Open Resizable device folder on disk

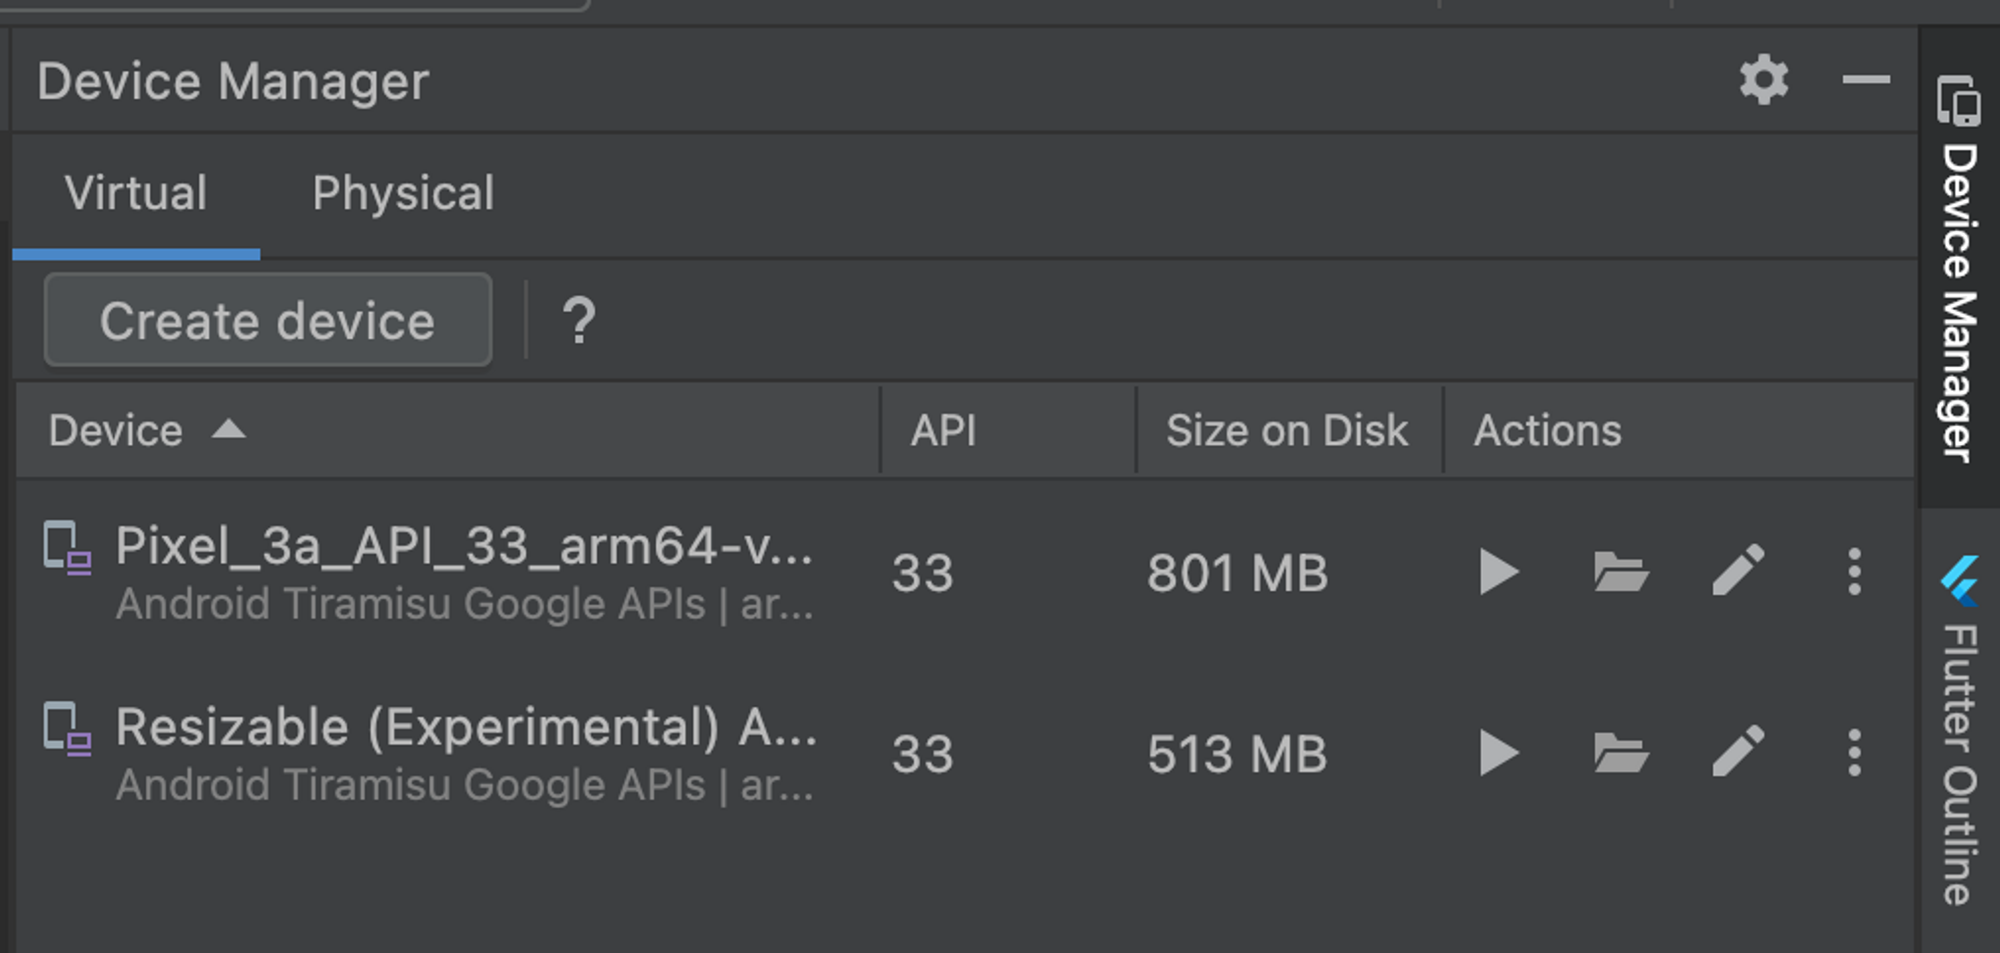(x=1620, y=753)
